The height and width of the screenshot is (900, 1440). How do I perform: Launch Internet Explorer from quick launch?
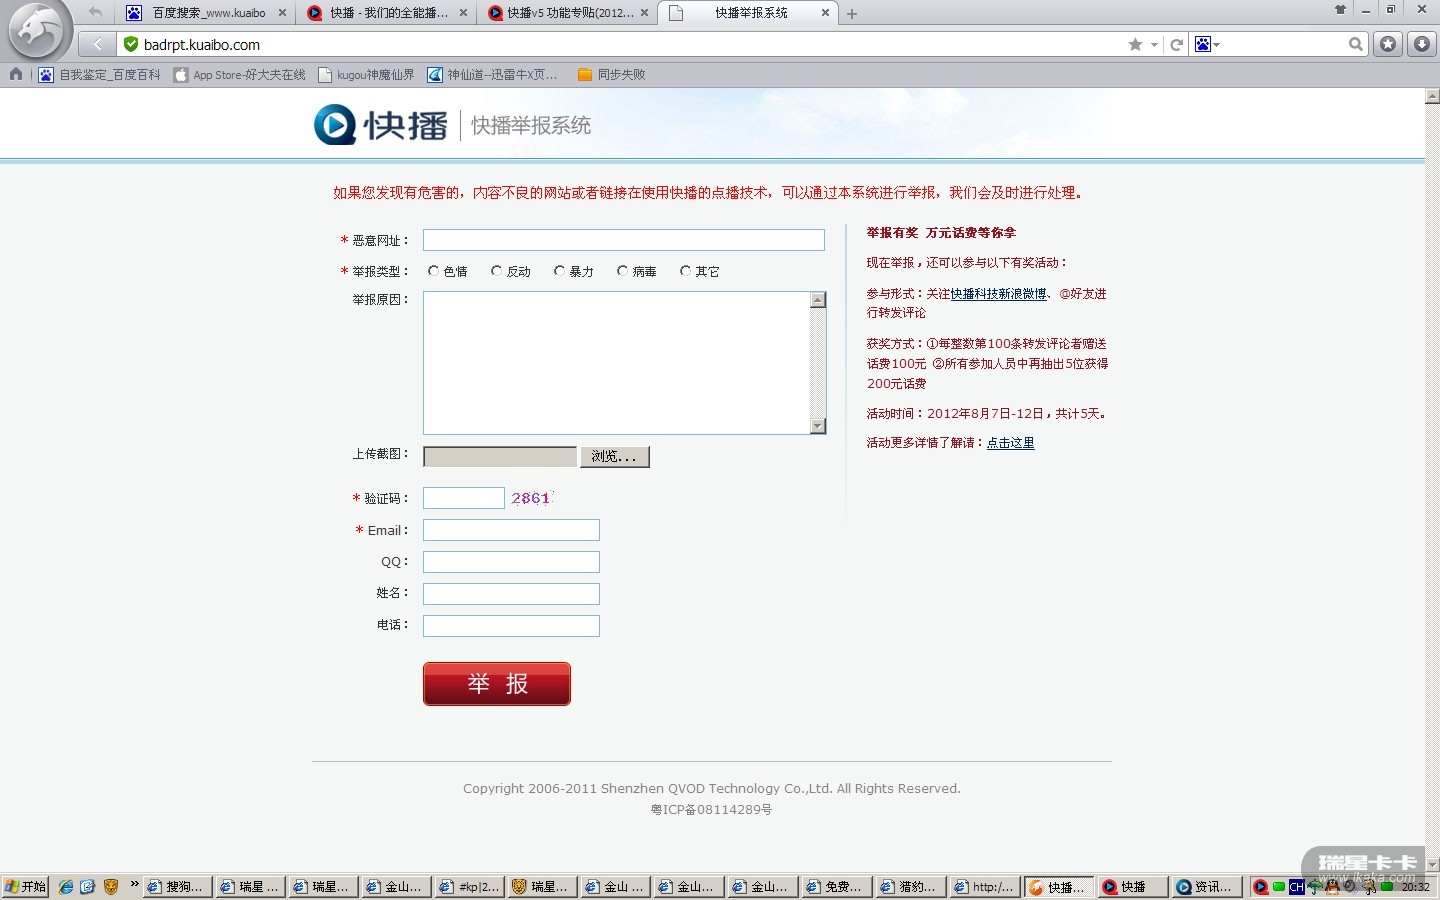tap(66, 887)
